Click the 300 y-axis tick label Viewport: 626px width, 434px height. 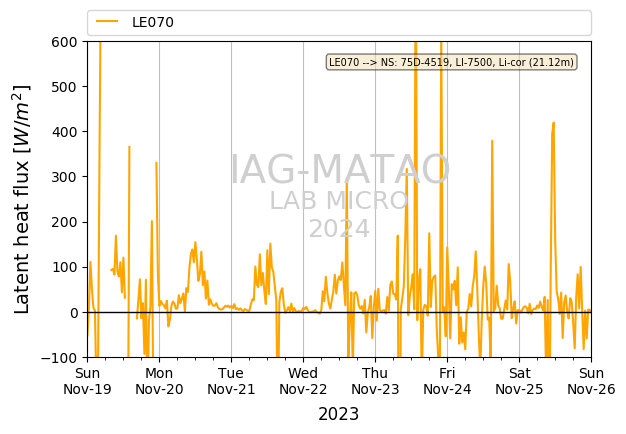coord(64,177)
